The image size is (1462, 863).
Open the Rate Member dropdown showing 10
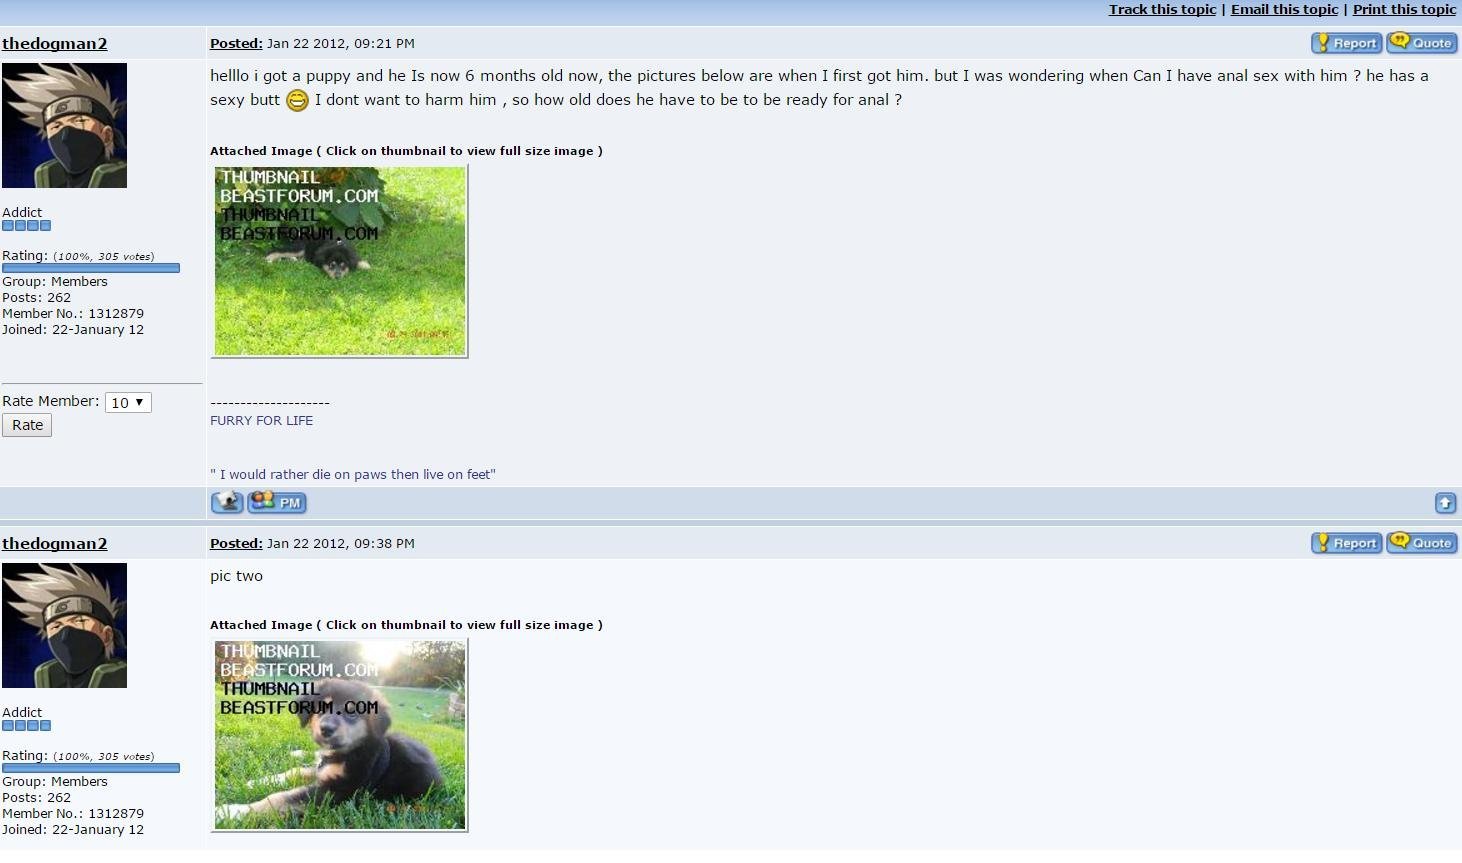pyautogui.click(x=128, y=402)
